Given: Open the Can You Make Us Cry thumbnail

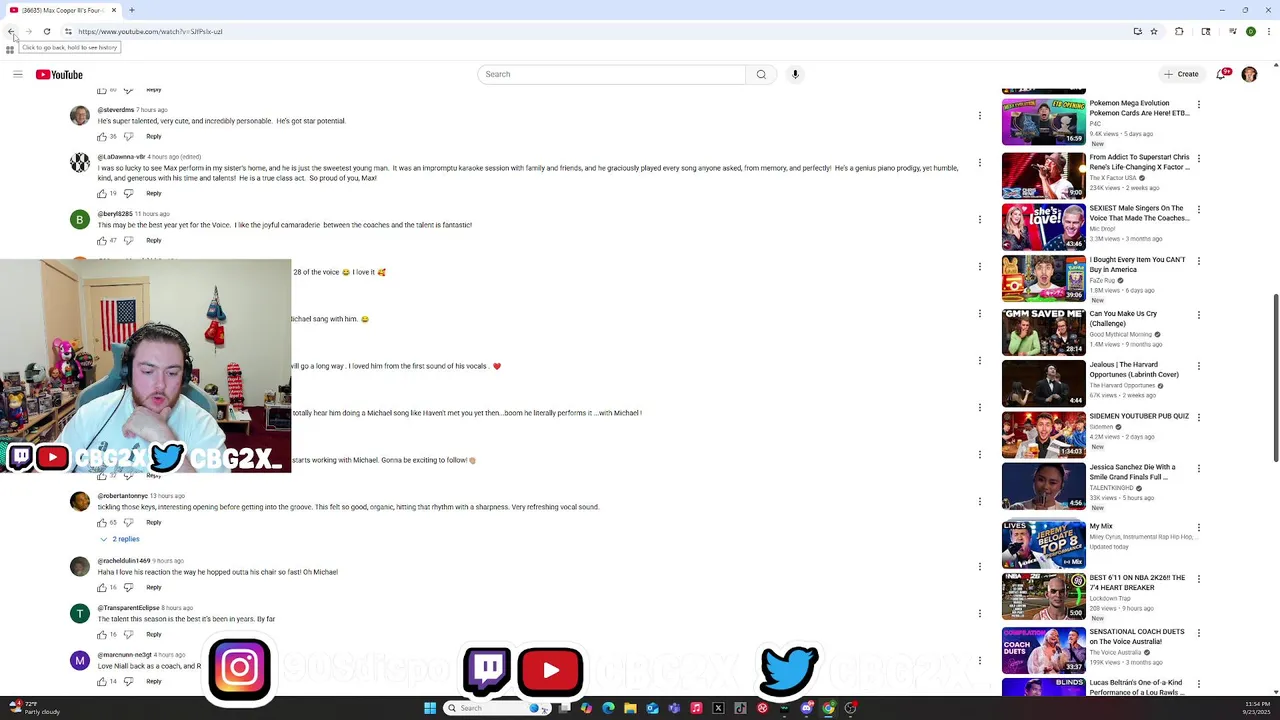Looking at the screenshot, I should [x=1044, y=331].
